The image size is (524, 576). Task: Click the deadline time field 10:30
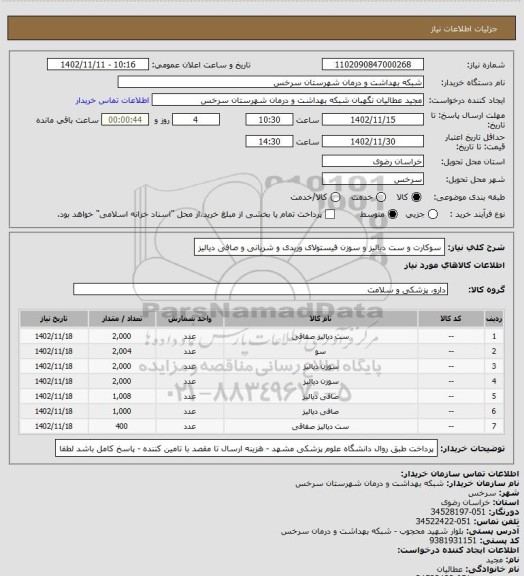269,120
